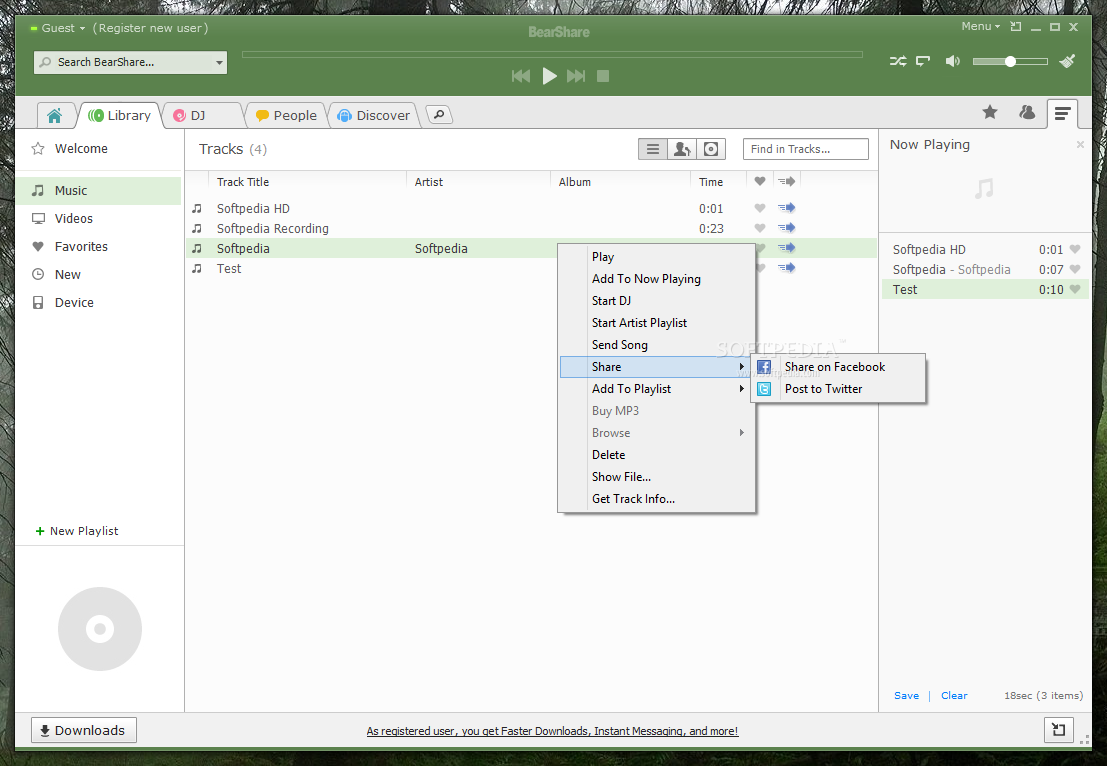Favorite Test in Now Playing list
Viewport: 1107px width, 766px height.
click(1075, 289)
